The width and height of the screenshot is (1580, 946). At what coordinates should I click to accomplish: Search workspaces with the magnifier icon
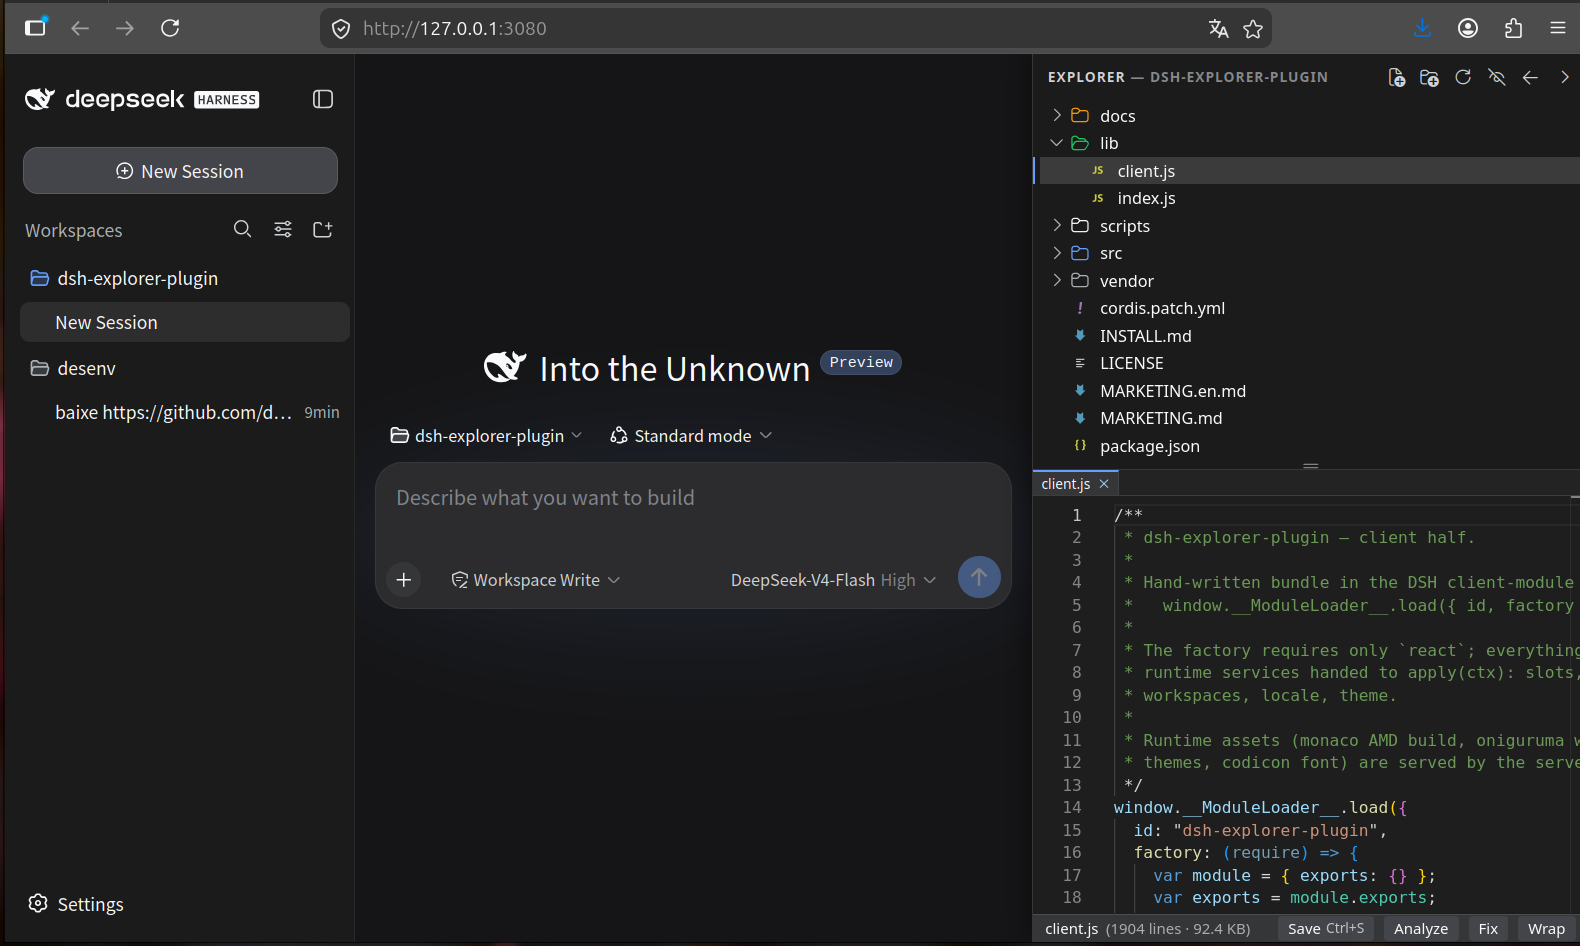click(x=242, y=229)
